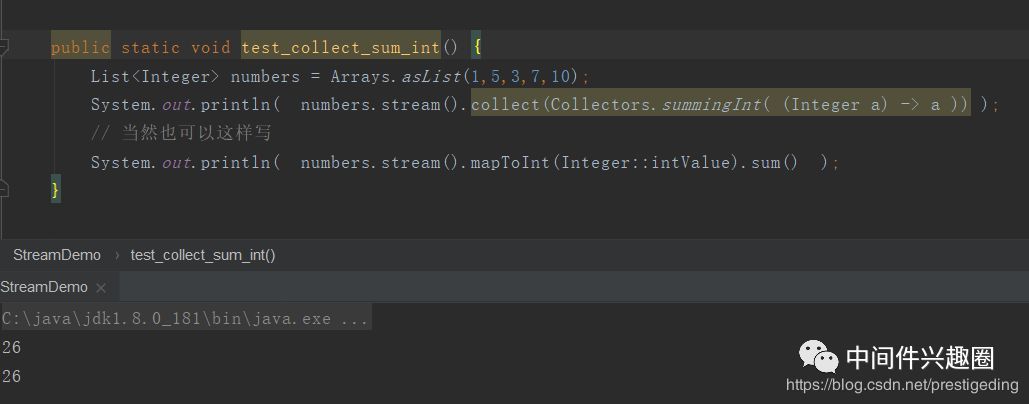Image resolution: width=1029 pixels, height=404 pixels.
Task: Click the sum() call
Action: [774, 163]
